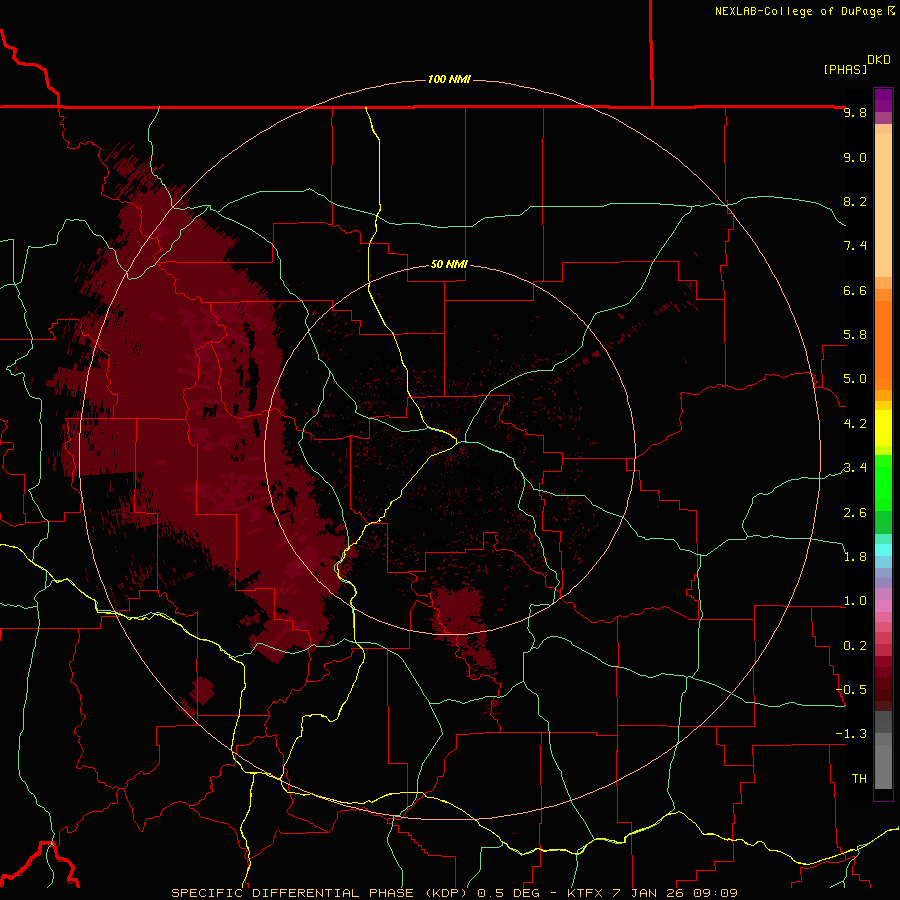Screen dimensions: 900x900
Task: Pick the large peach segment of the color bar
Action: click(883, 205)
